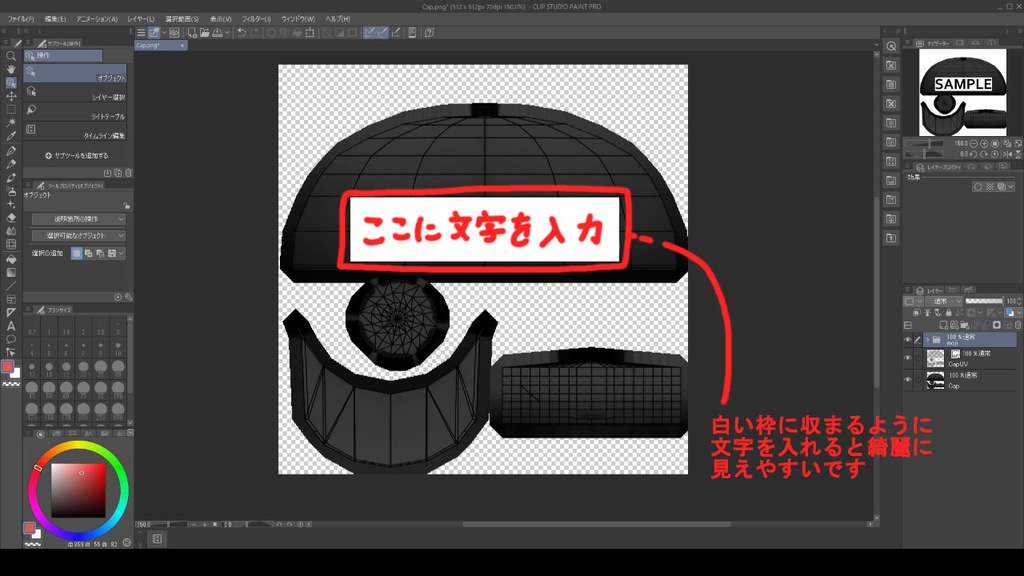Image resolution: width=1024 pixels, height=576 pixels.
Task: Select the Auto select magic wand tool
Action: tap(11, 123)
